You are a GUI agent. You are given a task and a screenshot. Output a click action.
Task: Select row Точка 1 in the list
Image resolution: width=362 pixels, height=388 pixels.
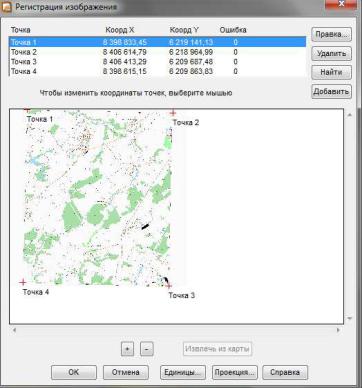coord(157,42)
